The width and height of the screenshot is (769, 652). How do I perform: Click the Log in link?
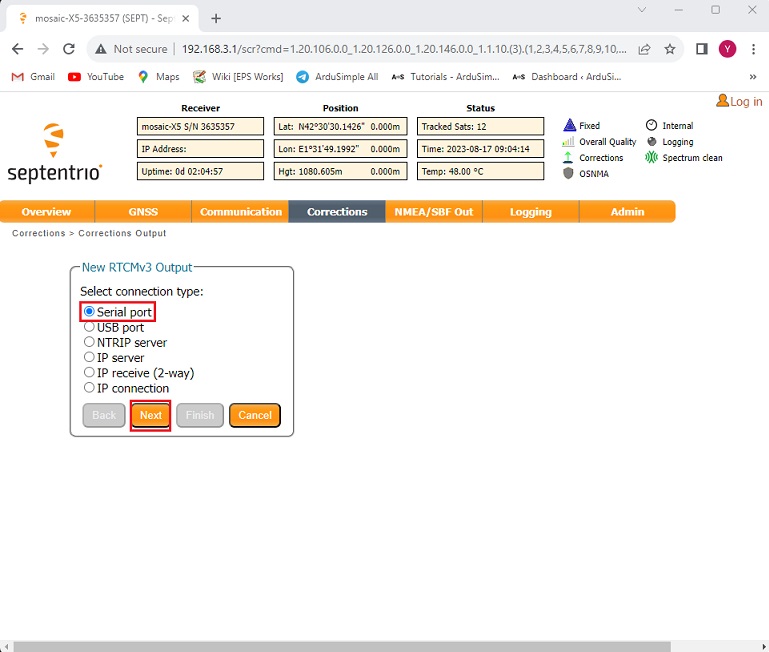click(x=740, y=101)
